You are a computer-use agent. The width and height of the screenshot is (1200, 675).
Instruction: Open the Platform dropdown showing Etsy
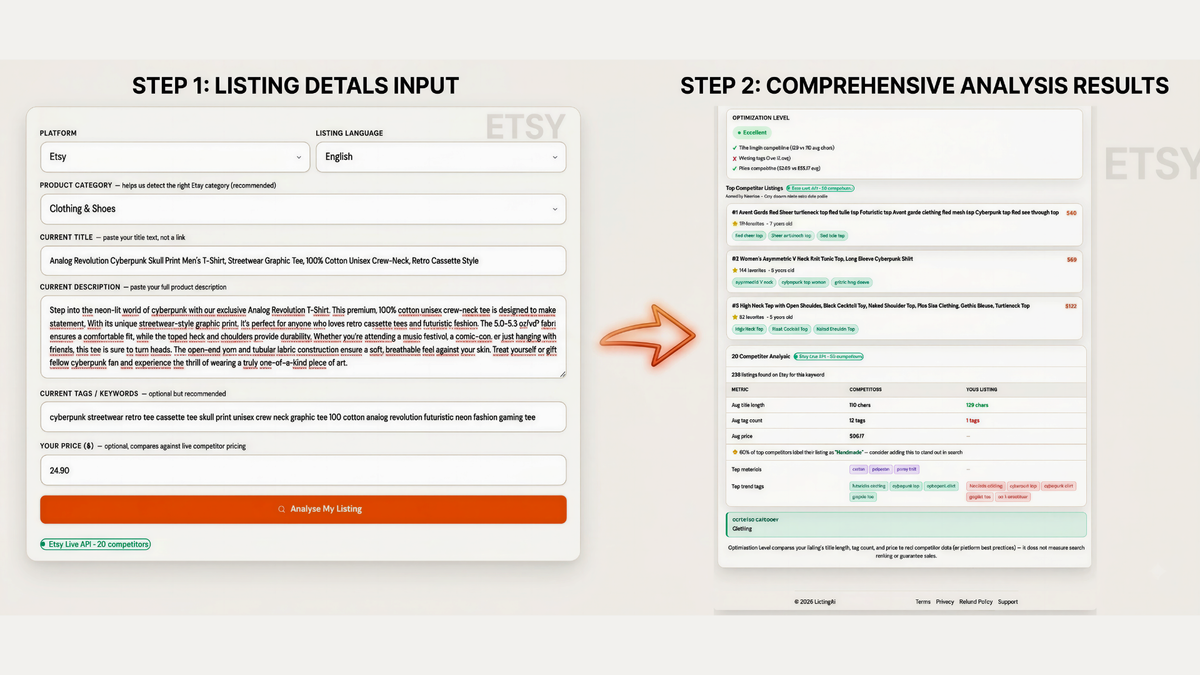[x=174, y=156]
